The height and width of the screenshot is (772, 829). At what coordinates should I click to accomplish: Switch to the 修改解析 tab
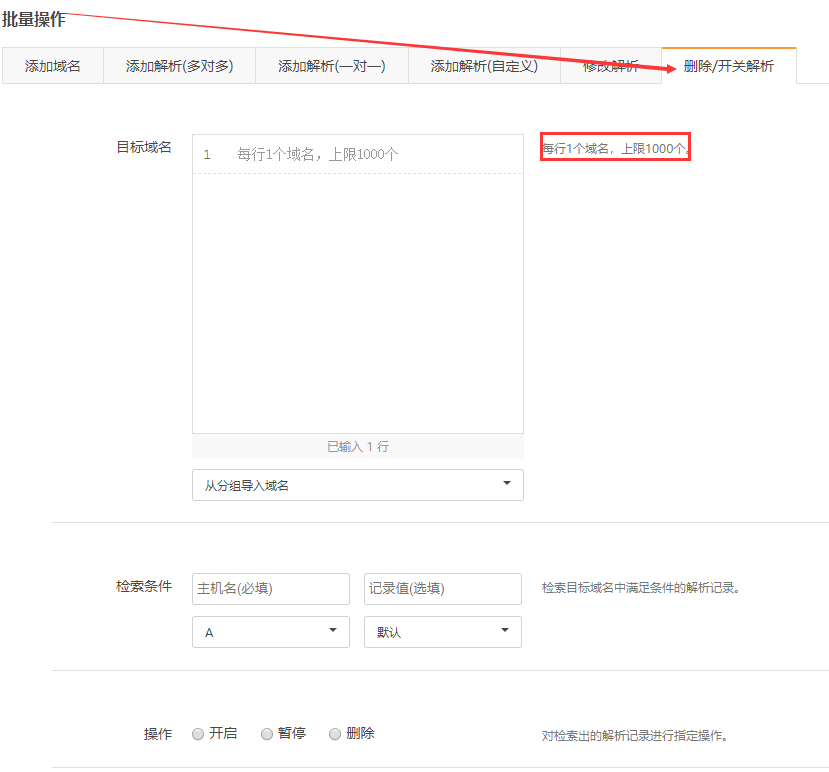610,66
